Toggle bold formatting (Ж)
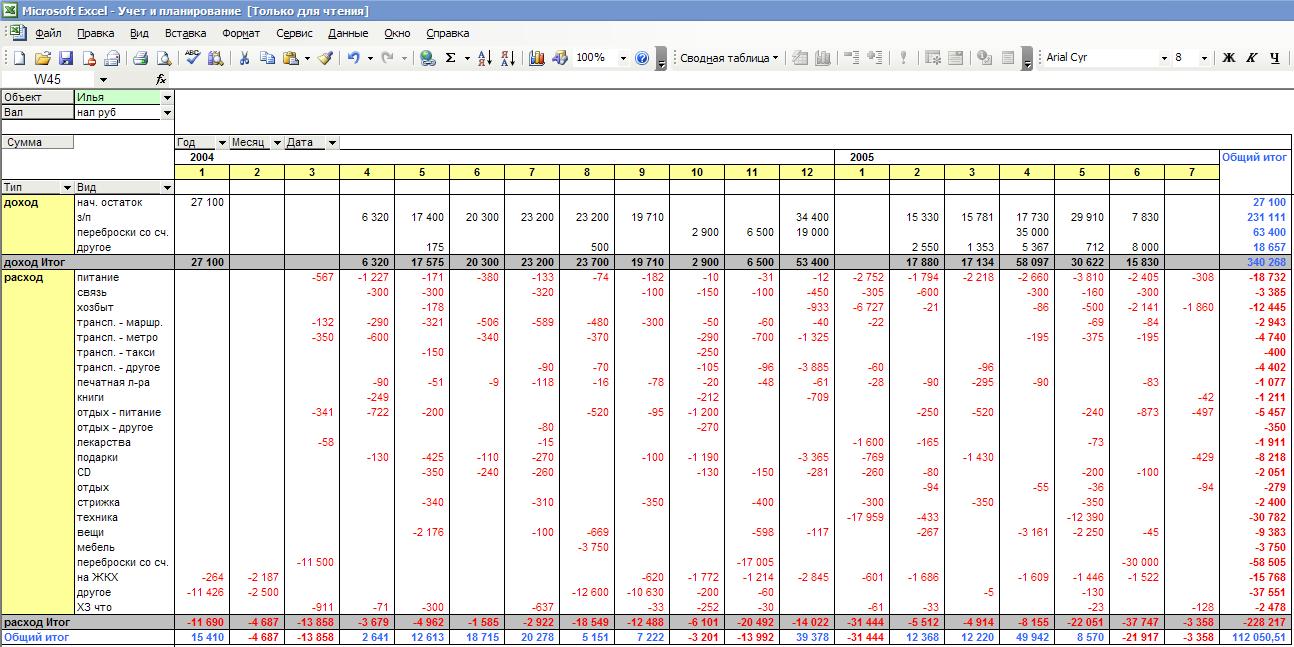The width and height of the screenshot is (1294, 647). click(1229, 58)
